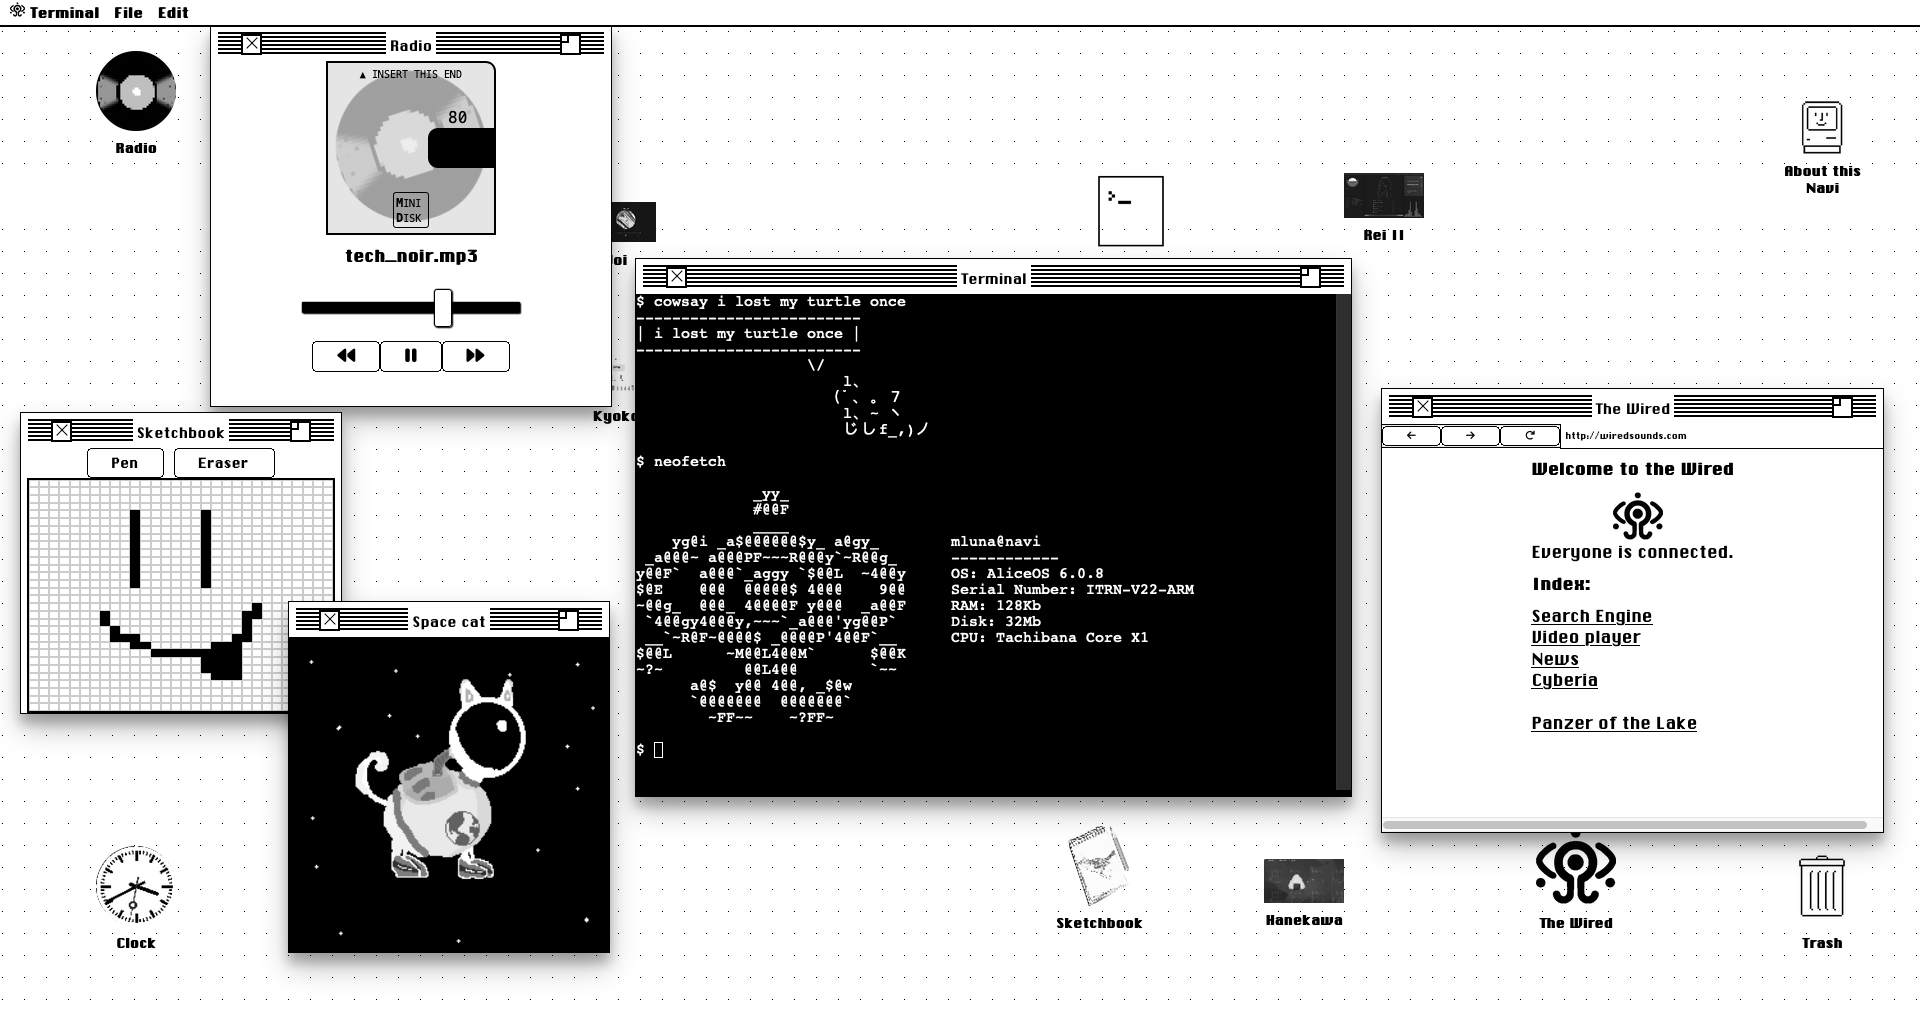Click the MiniDisk image in Radio window
Screen dimensions: 1920x1011
coord(411,148)
